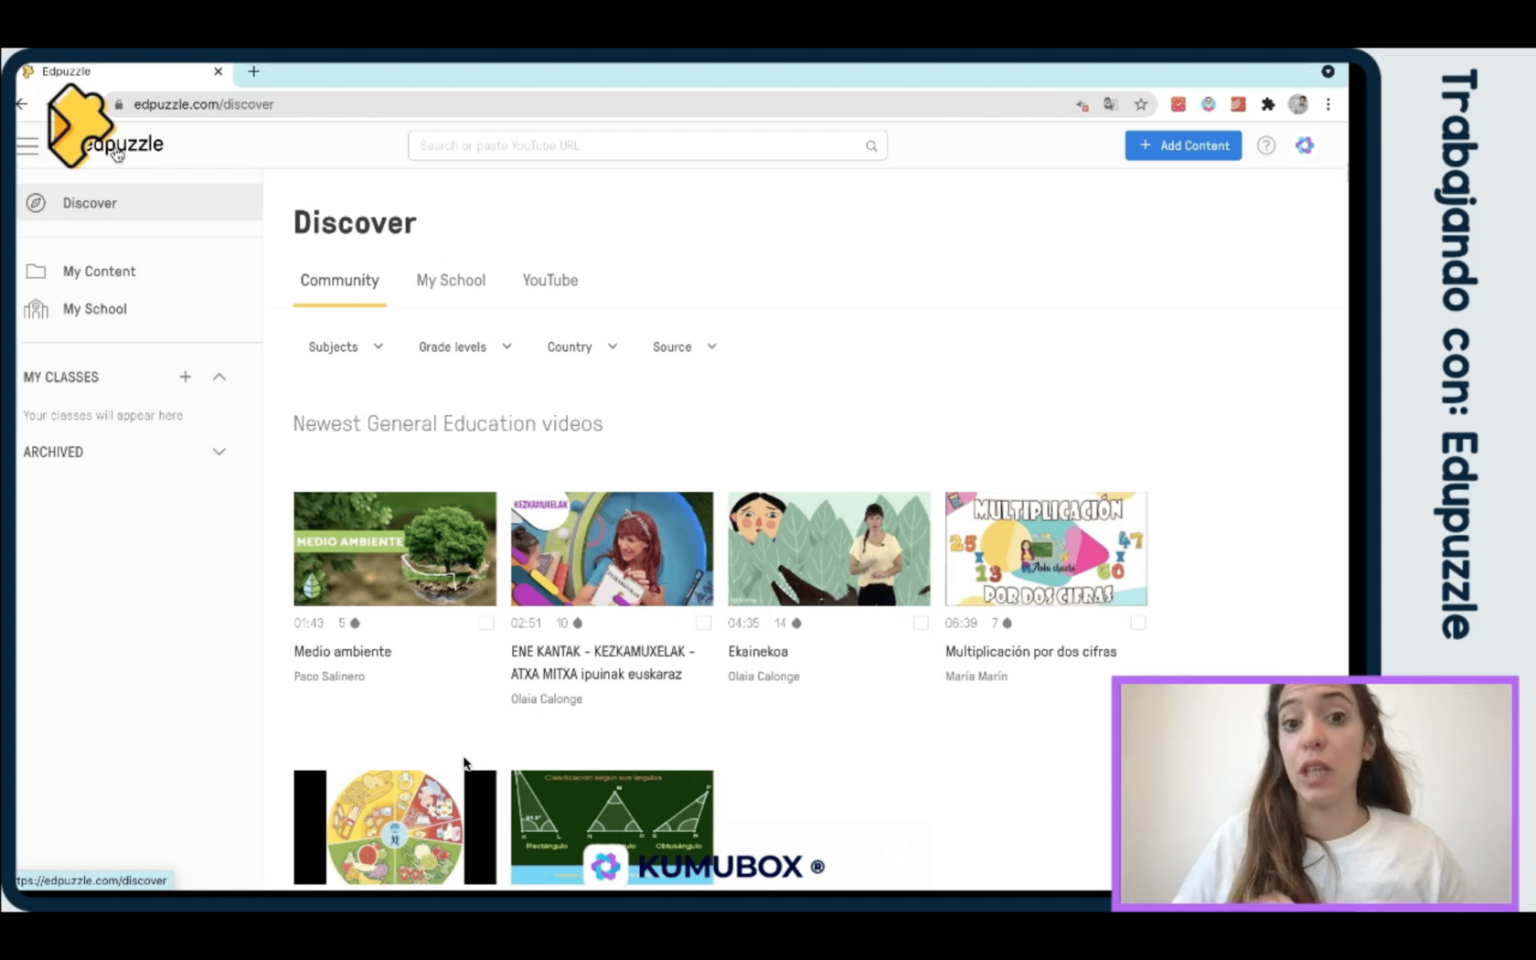
Task: Bookmark page with star icon
Action: click(1140, 104)
